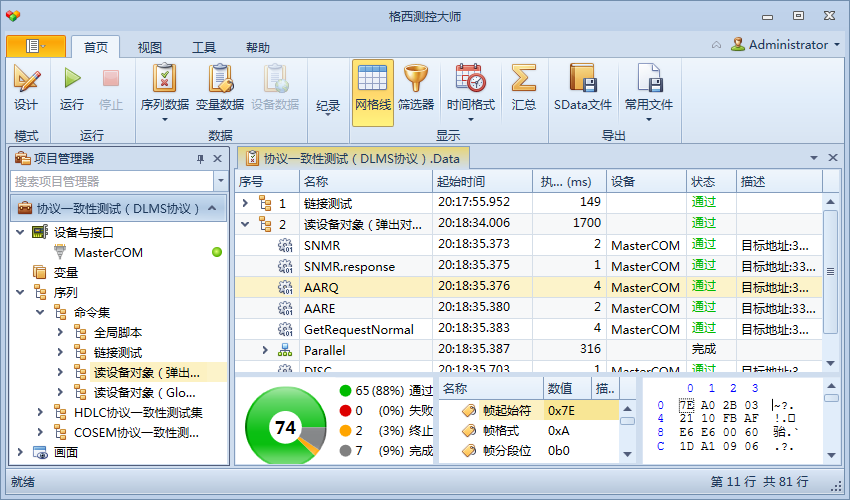
Task: Collapse result row 2 读设备对象
Action: pyautogui.click(x=245, y=224)
